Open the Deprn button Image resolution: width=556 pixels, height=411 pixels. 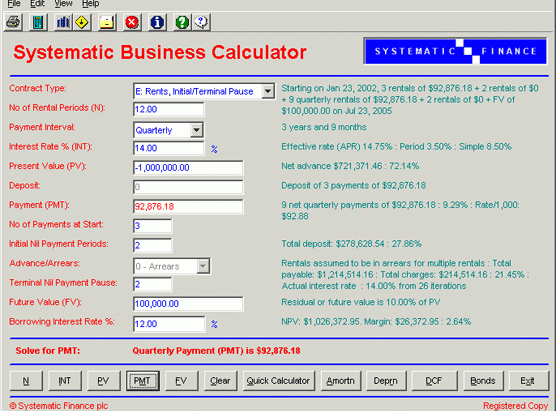(x=386, y=381)
